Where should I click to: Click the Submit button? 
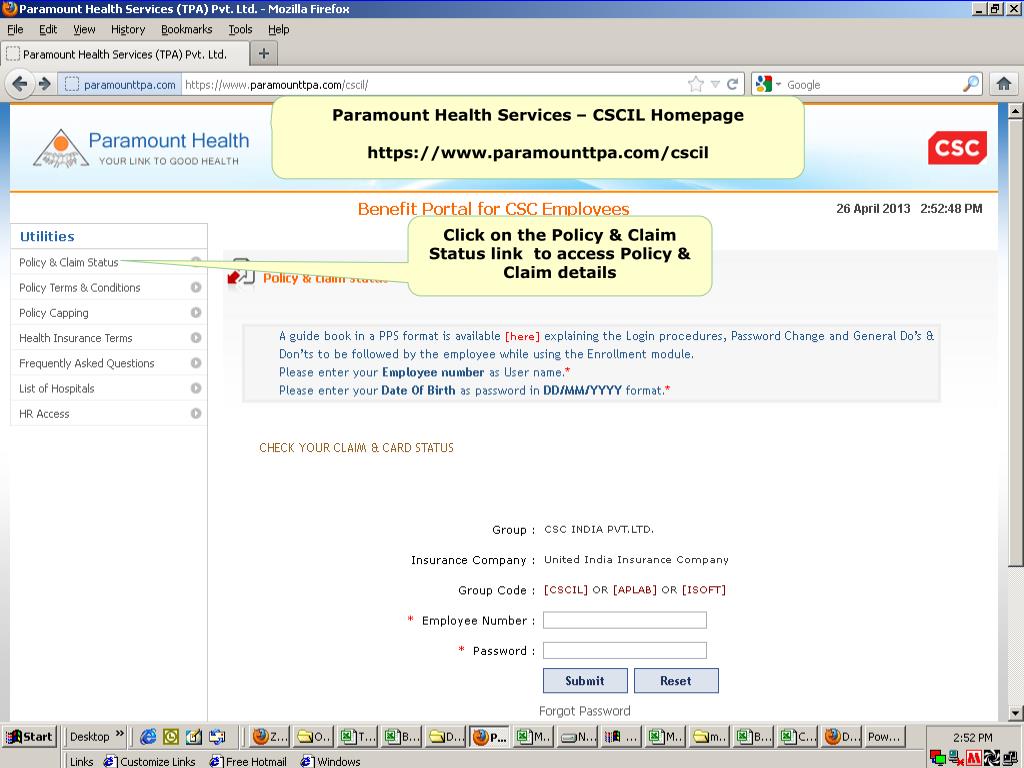pos(585,680)
